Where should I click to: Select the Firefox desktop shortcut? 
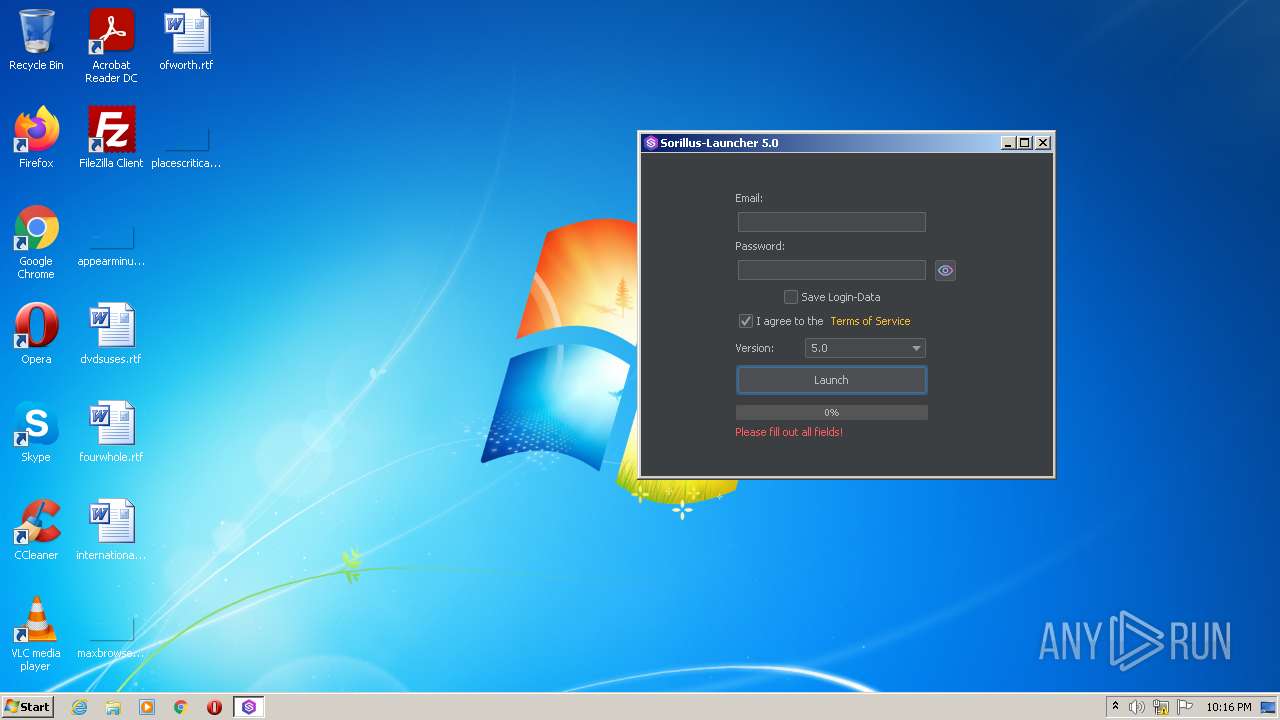tap(36, 138)
